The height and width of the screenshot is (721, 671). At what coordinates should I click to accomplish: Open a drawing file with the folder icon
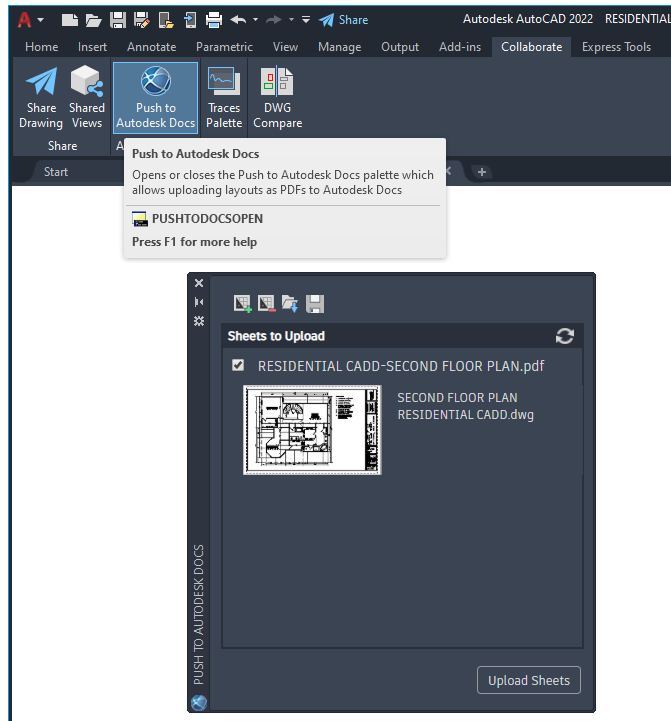coord(93,20)
